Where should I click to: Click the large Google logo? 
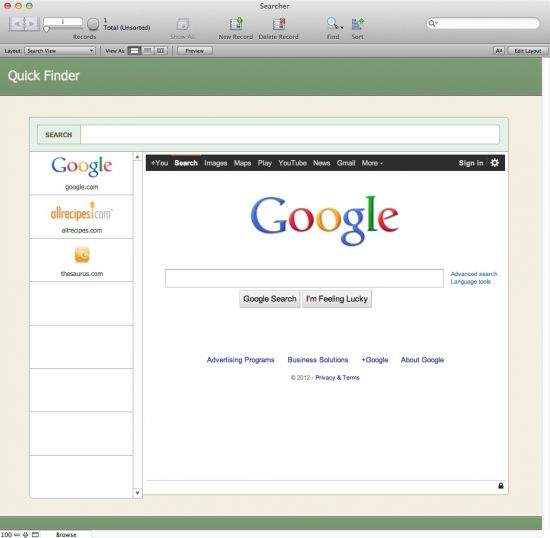(x=324, y=221)
